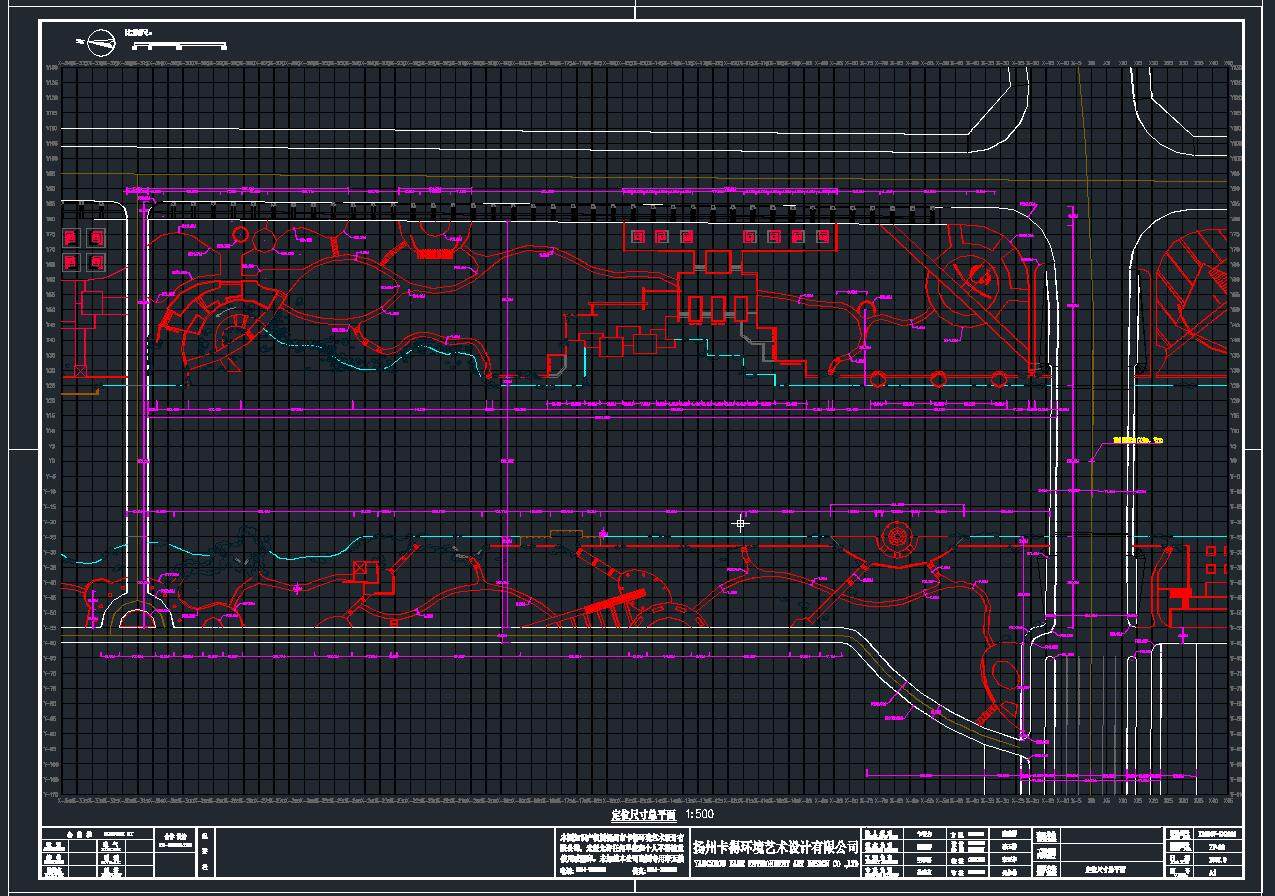Click the circular fountain symbol on the lower path
Image resolution: width=1275 pixels, height=896 pixels.
[x=896, y=539]
